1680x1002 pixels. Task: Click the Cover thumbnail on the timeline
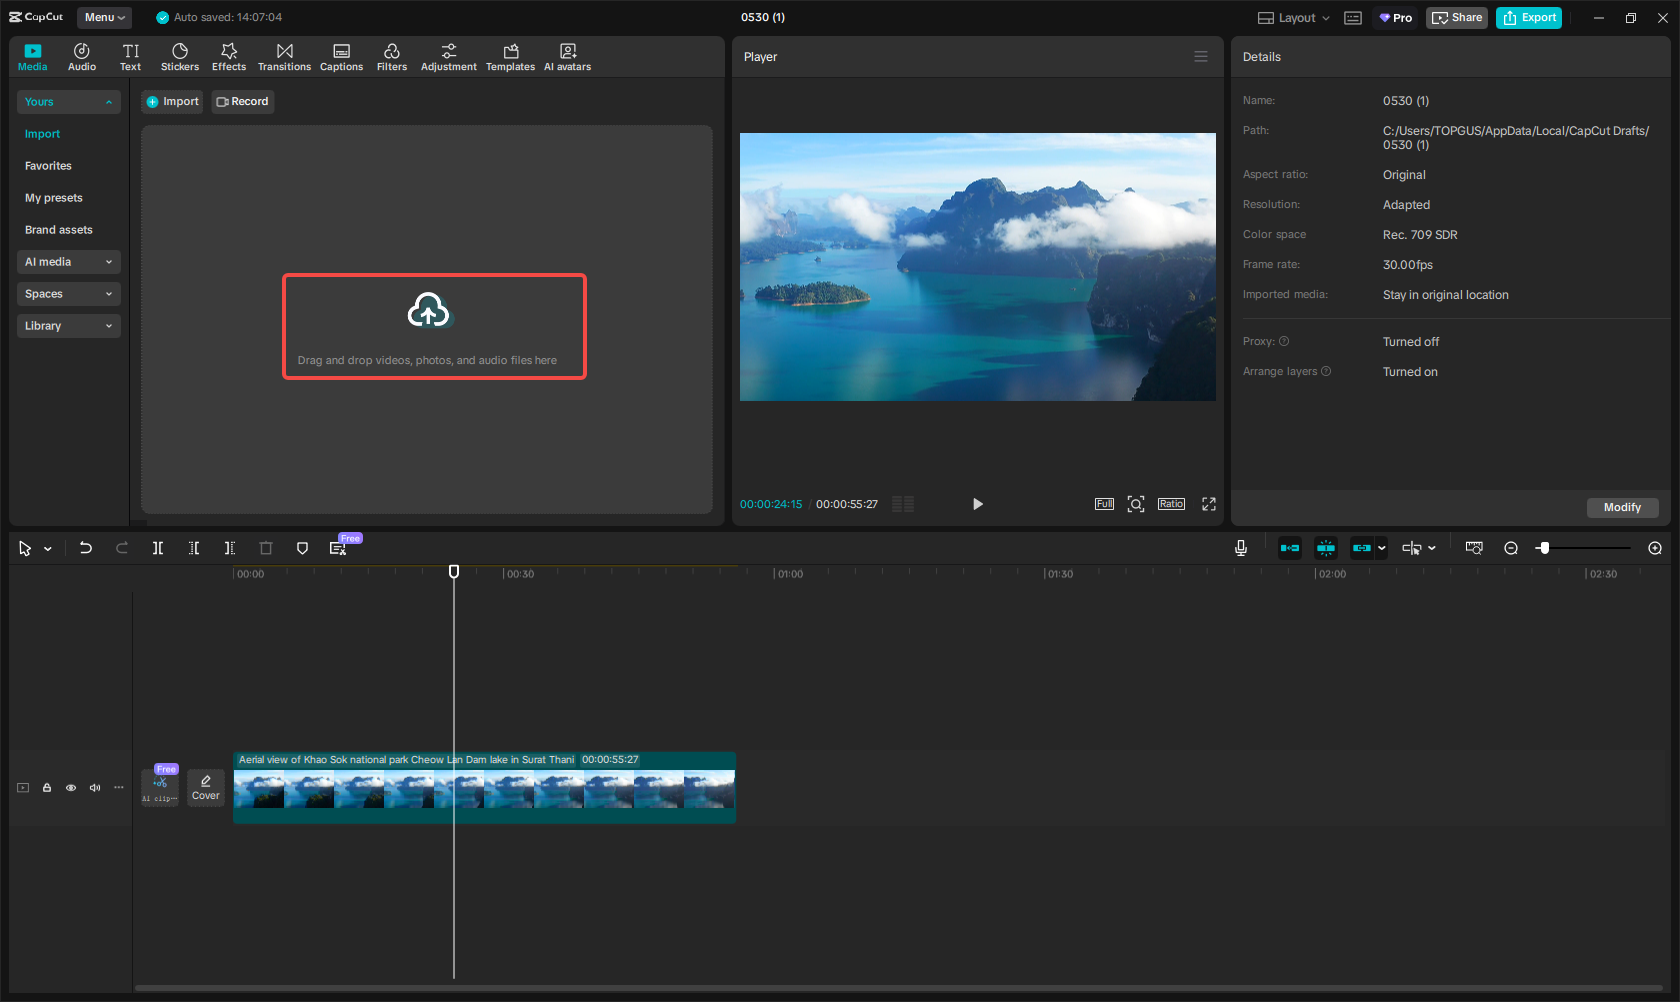point(205,786)
